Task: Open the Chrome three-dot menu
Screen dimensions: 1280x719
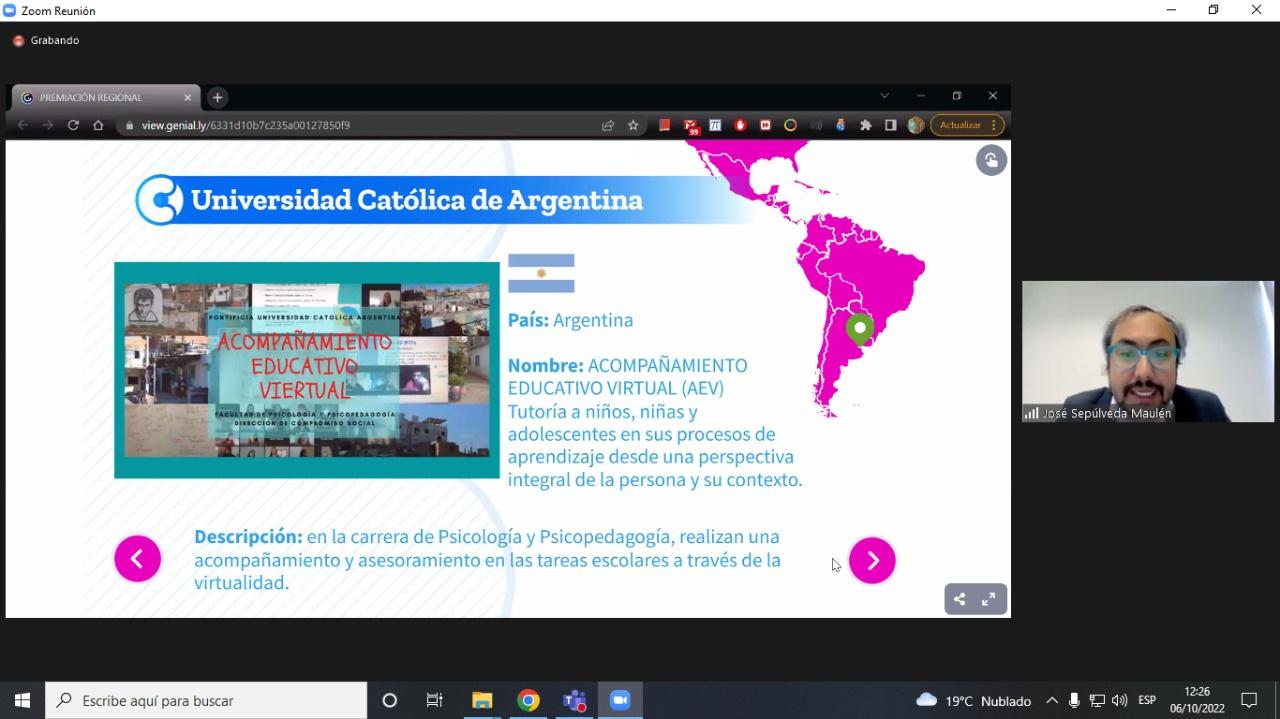Action: pos(993,125)
